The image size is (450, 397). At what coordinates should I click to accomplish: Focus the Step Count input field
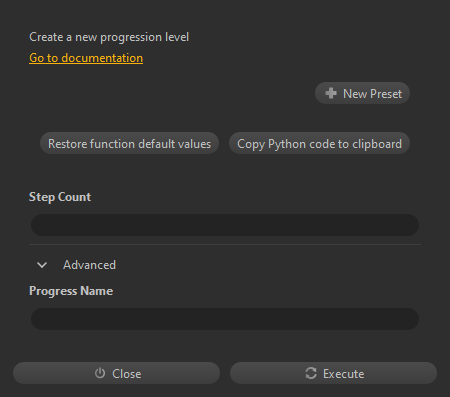coord(225,225)
